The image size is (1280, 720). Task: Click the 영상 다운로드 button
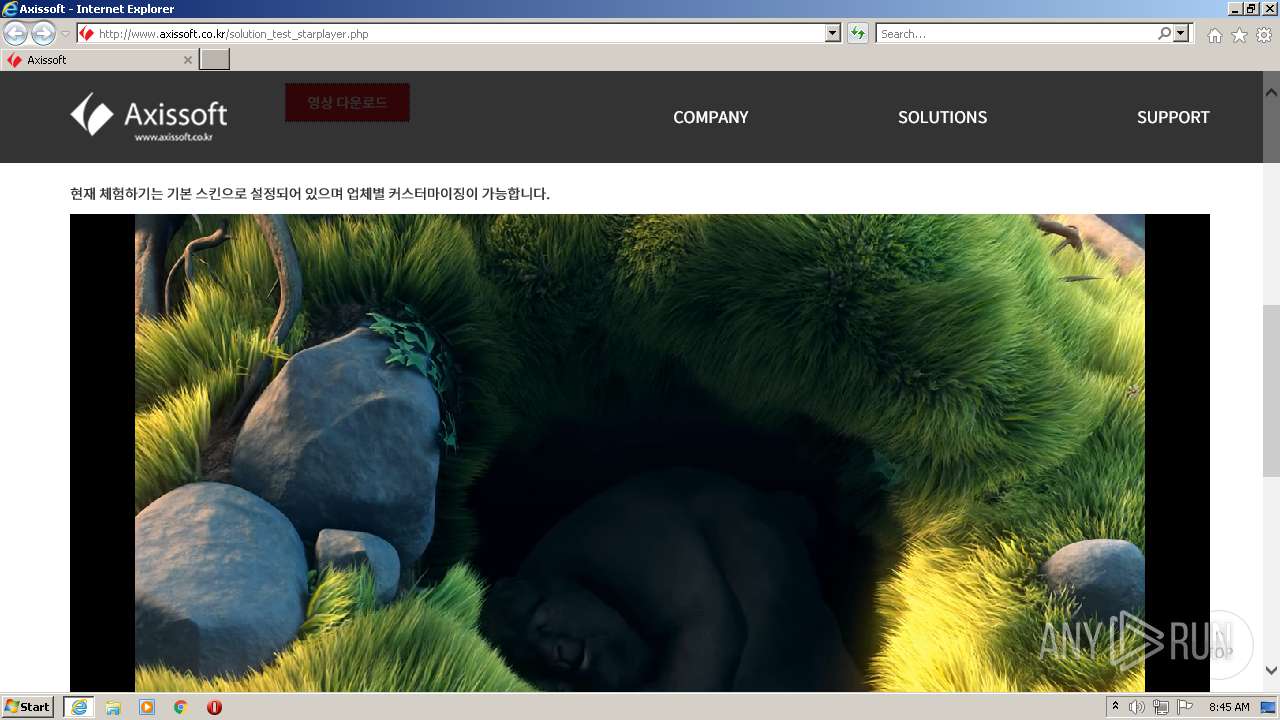[347, 102]
